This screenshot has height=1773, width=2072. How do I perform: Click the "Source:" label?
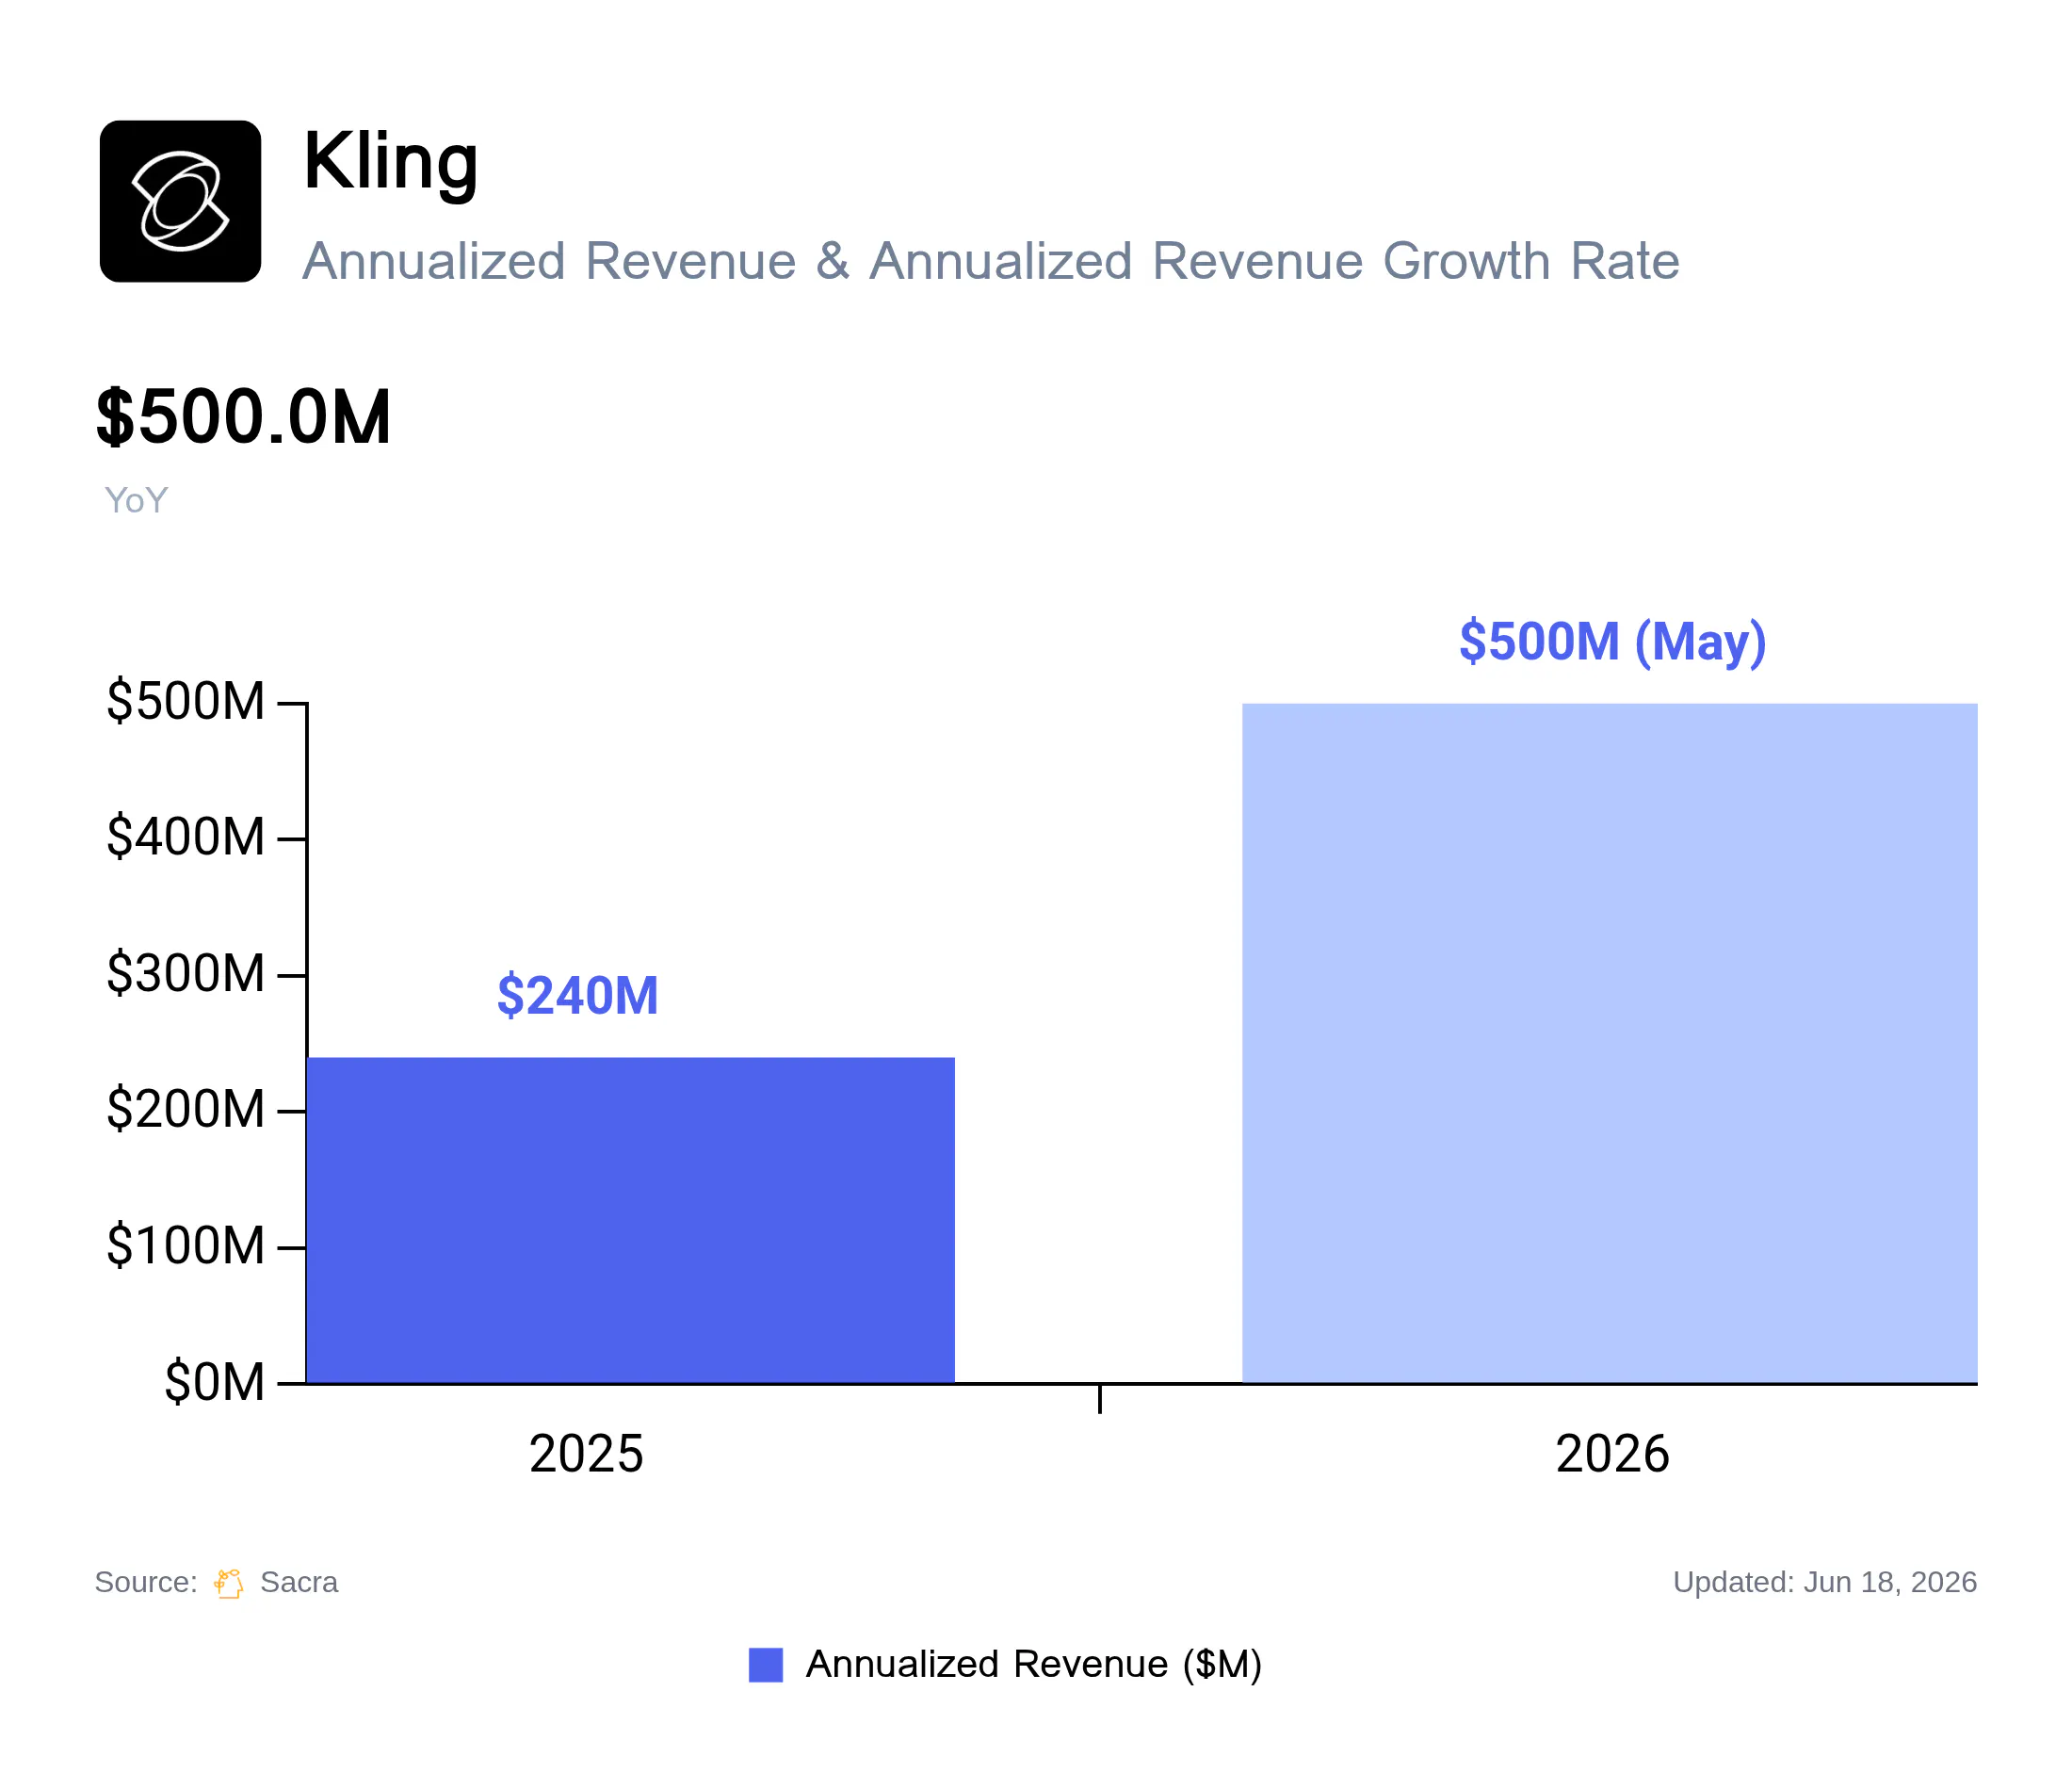(x=146, y=1582)
